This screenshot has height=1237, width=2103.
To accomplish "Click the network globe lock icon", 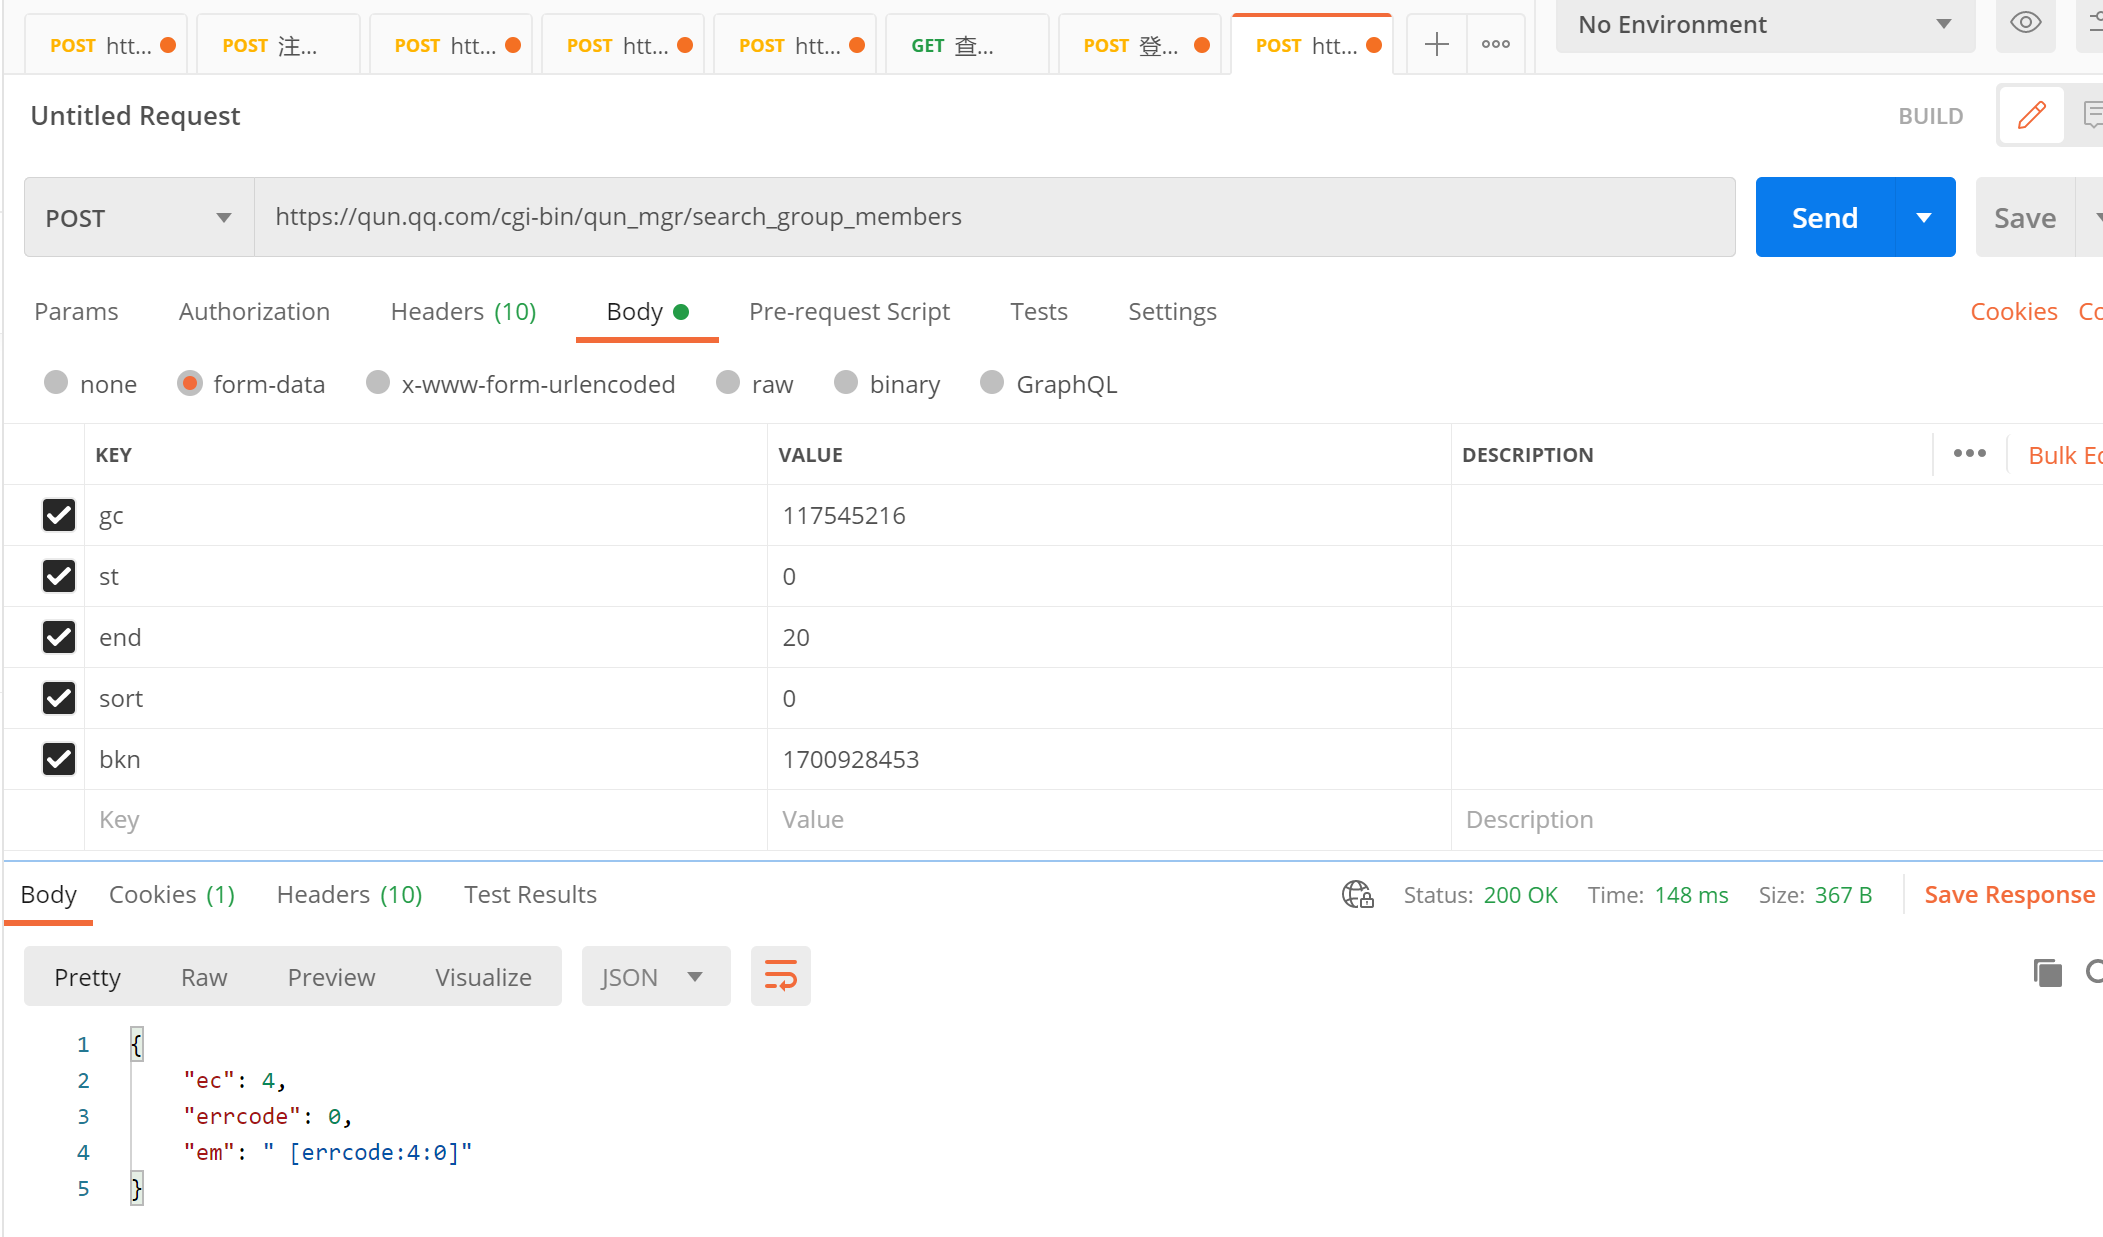I will (x=1357, y=894).
